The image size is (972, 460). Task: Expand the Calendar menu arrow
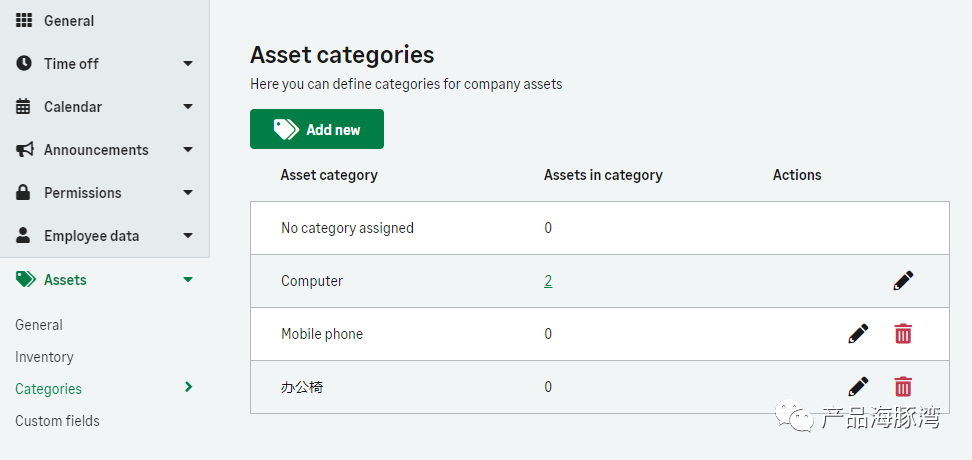point(188,107)
